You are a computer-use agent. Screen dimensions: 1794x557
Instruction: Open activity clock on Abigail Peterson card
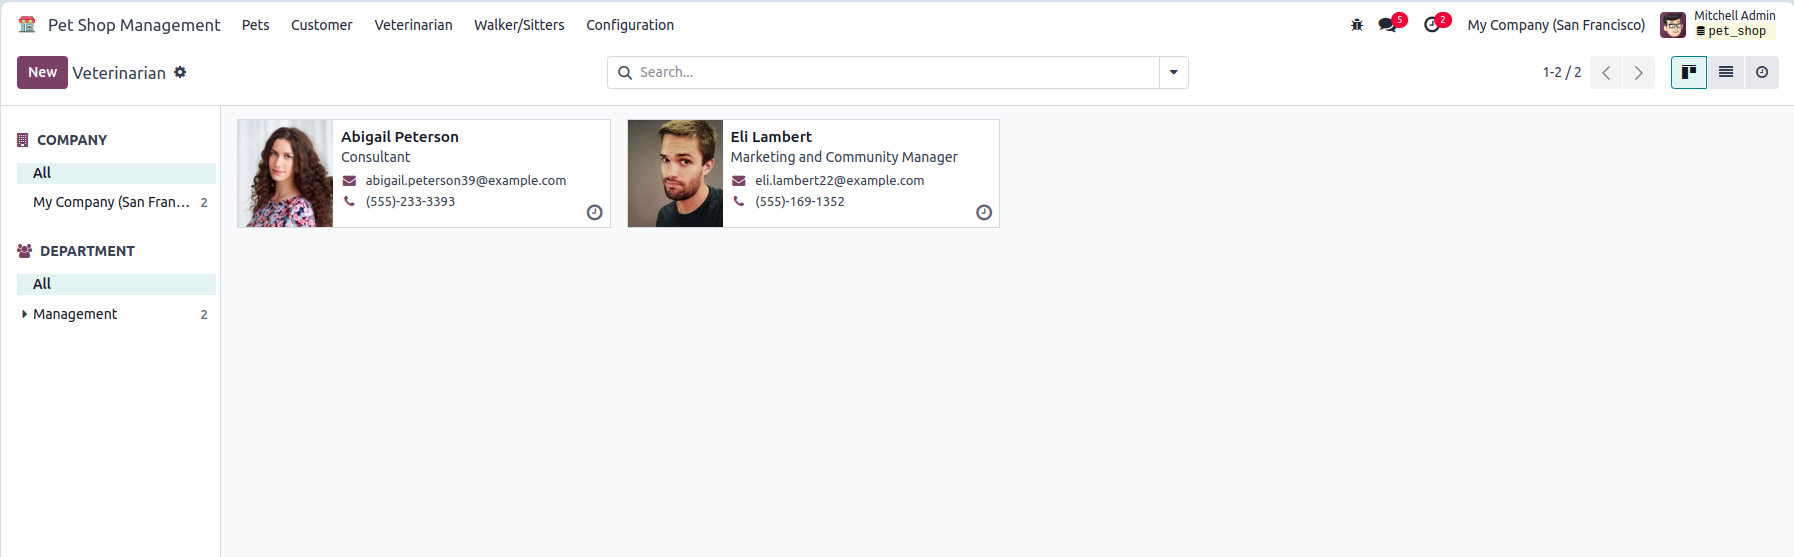click(594, 212)
